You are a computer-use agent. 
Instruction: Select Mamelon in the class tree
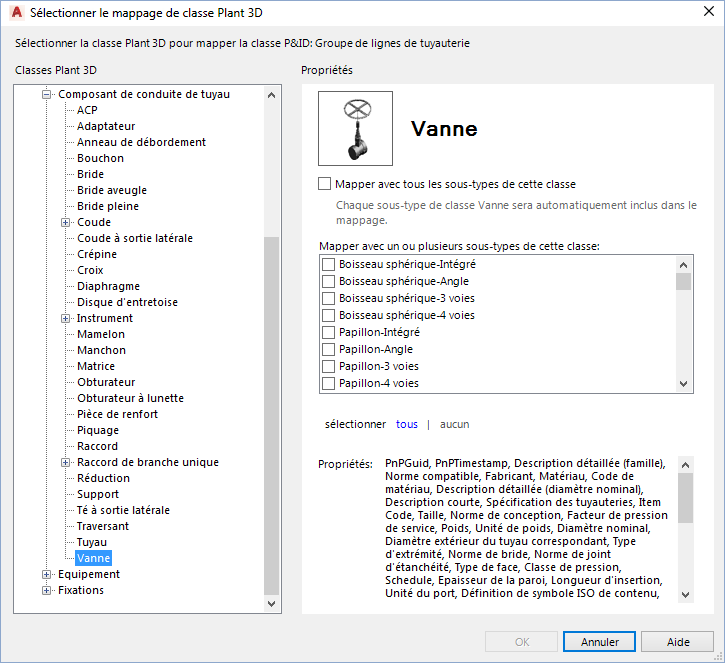(101, 334)
